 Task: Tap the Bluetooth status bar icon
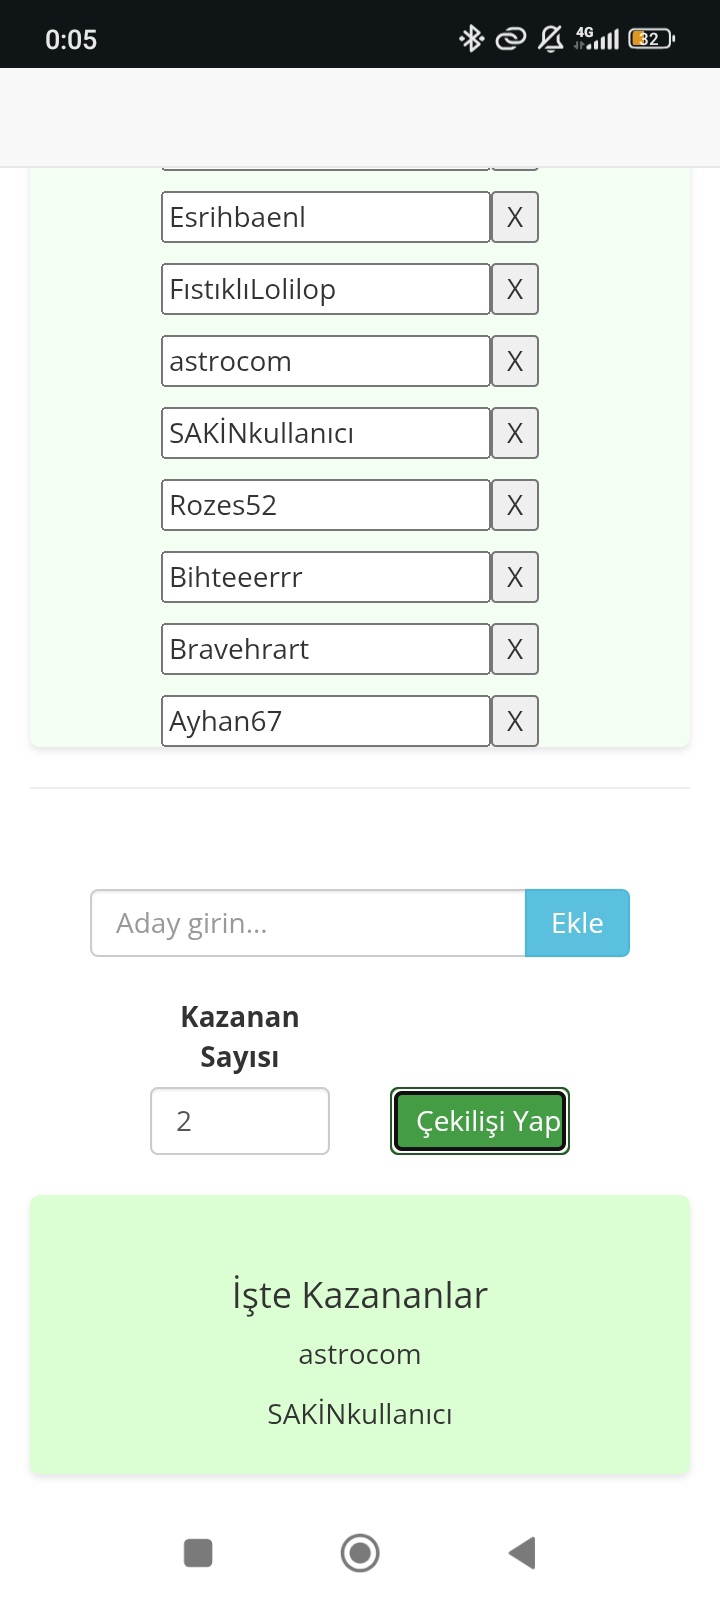(471, 39)
